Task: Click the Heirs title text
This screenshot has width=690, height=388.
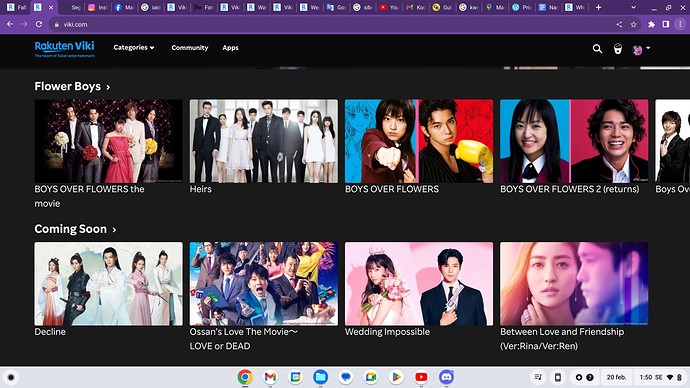Action: tap(201, 189)
